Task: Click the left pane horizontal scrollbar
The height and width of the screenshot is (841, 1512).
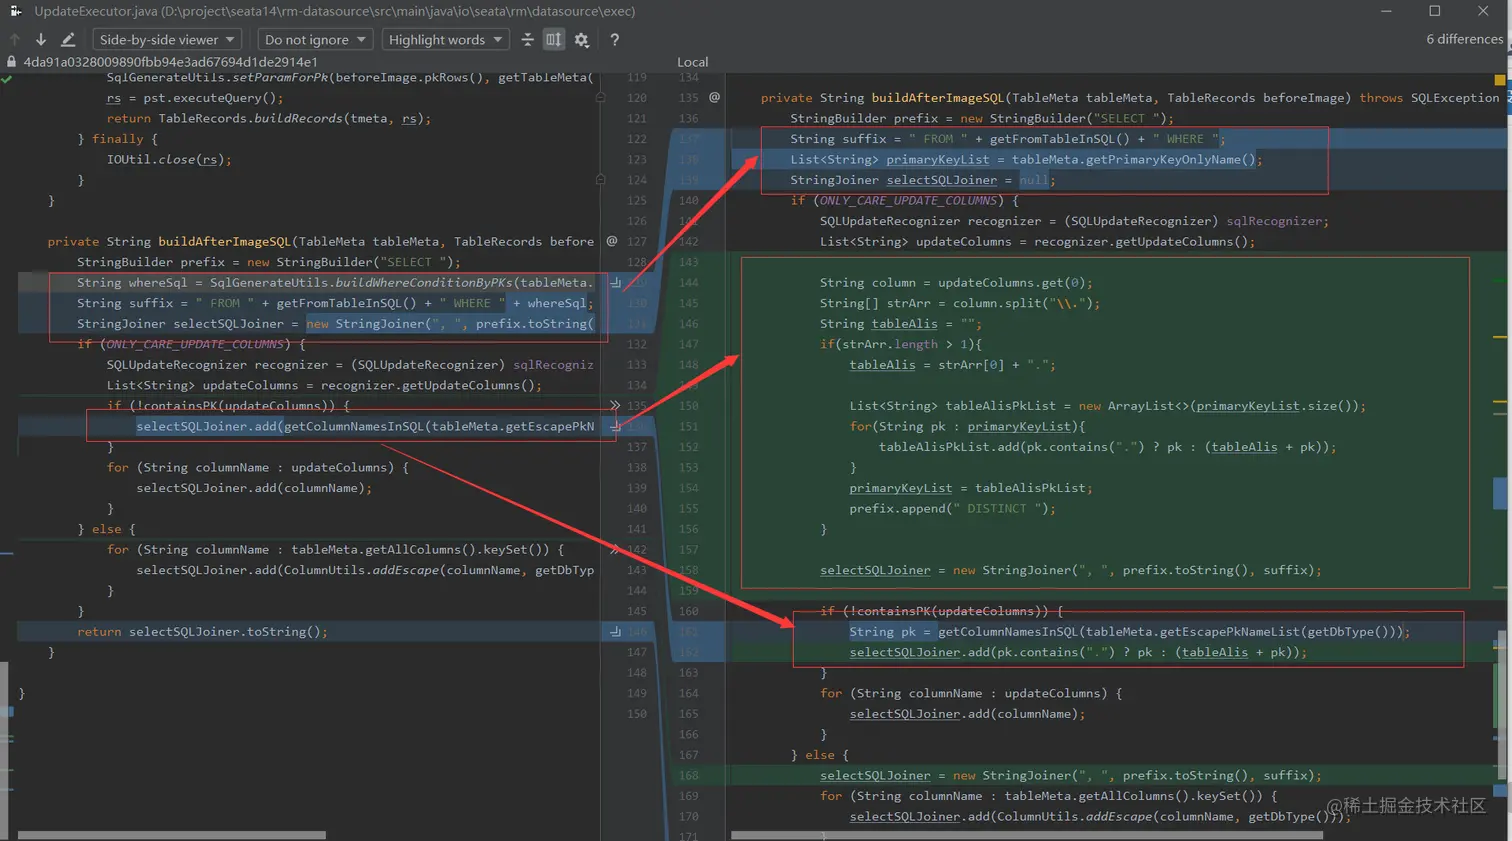Action: click(x=172, y=835)
